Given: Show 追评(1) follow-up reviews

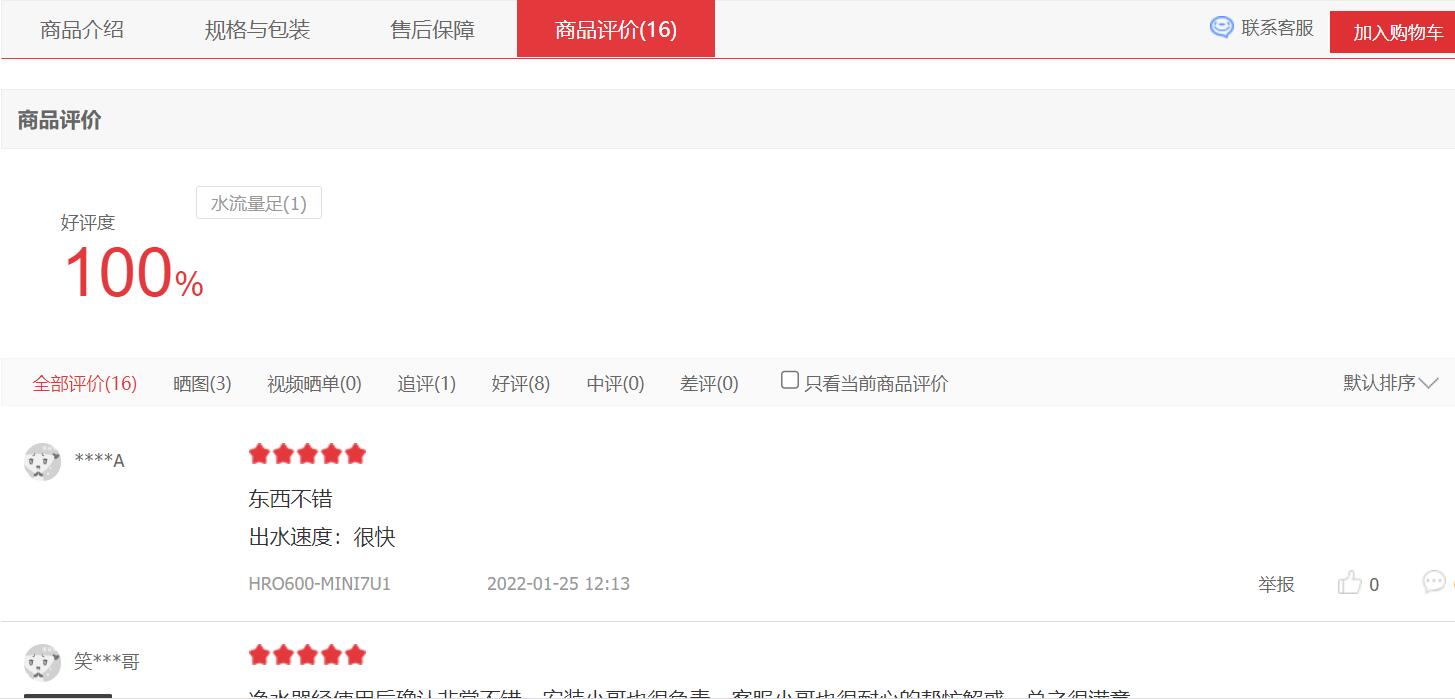Looking at the screenshot, I should click(426, 384).
